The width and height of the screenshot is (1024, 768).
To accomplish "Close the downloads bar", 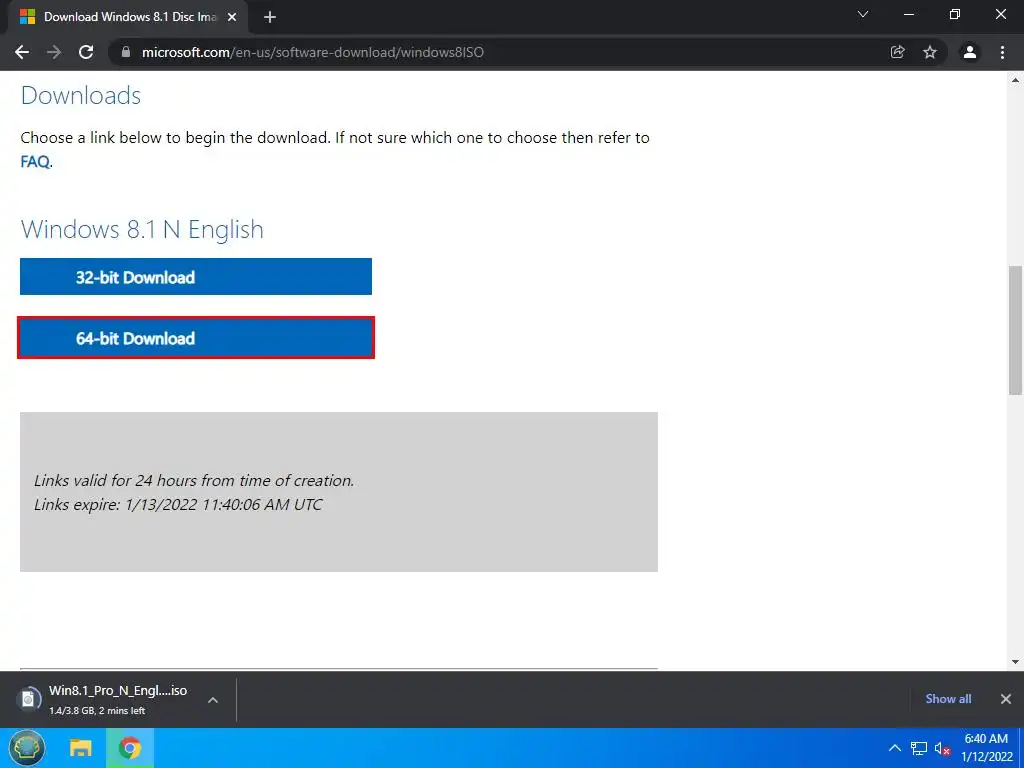I will coord(1006,699).
